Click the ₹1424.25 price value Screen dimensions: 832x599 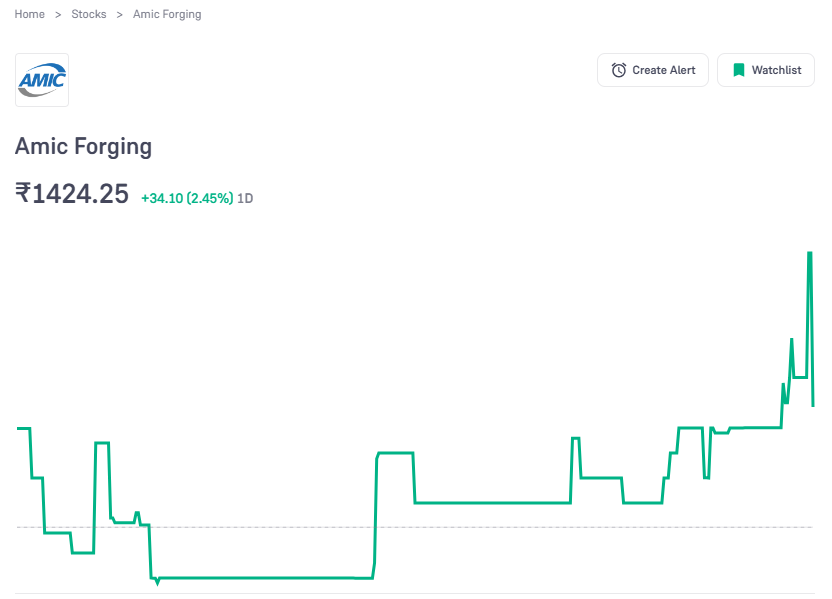(x=72, y=193)
